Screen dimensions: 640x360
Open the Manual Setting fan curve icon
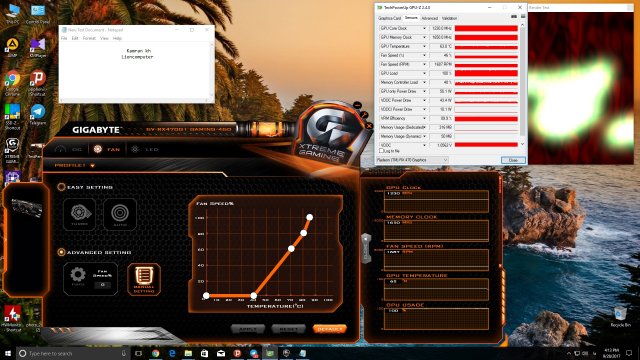tap(144, 280)
